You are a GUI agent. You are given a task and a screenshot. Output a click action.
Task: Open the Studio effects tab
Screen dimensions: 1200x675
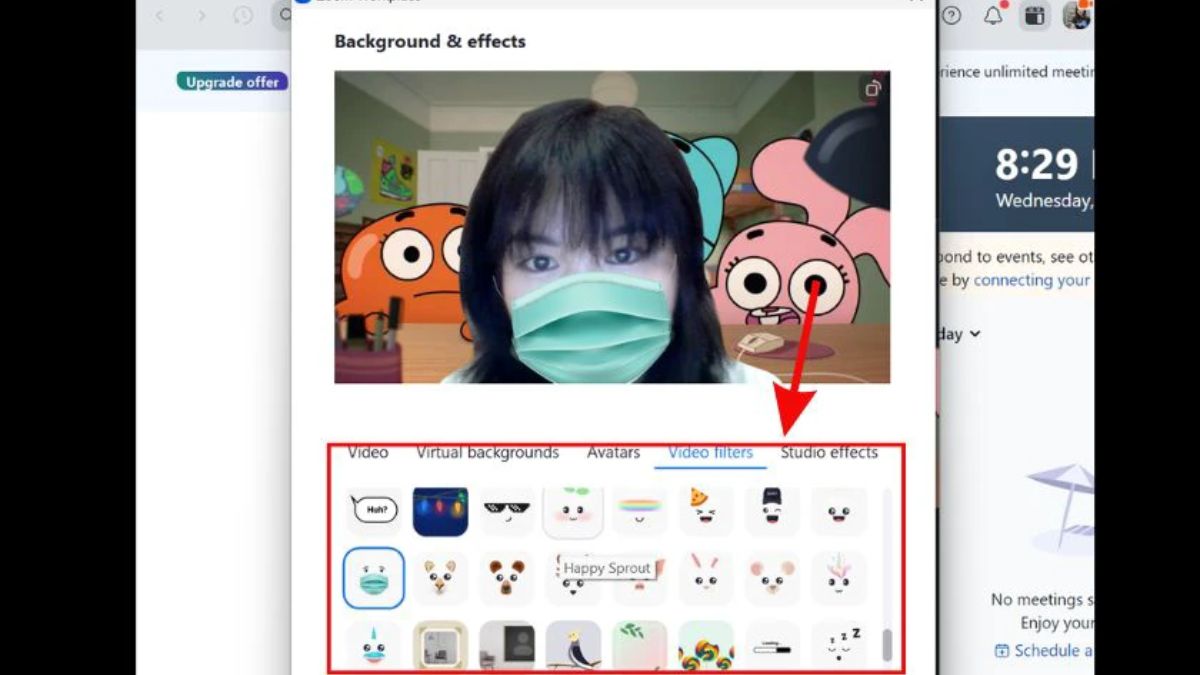(x=829, y=452)
